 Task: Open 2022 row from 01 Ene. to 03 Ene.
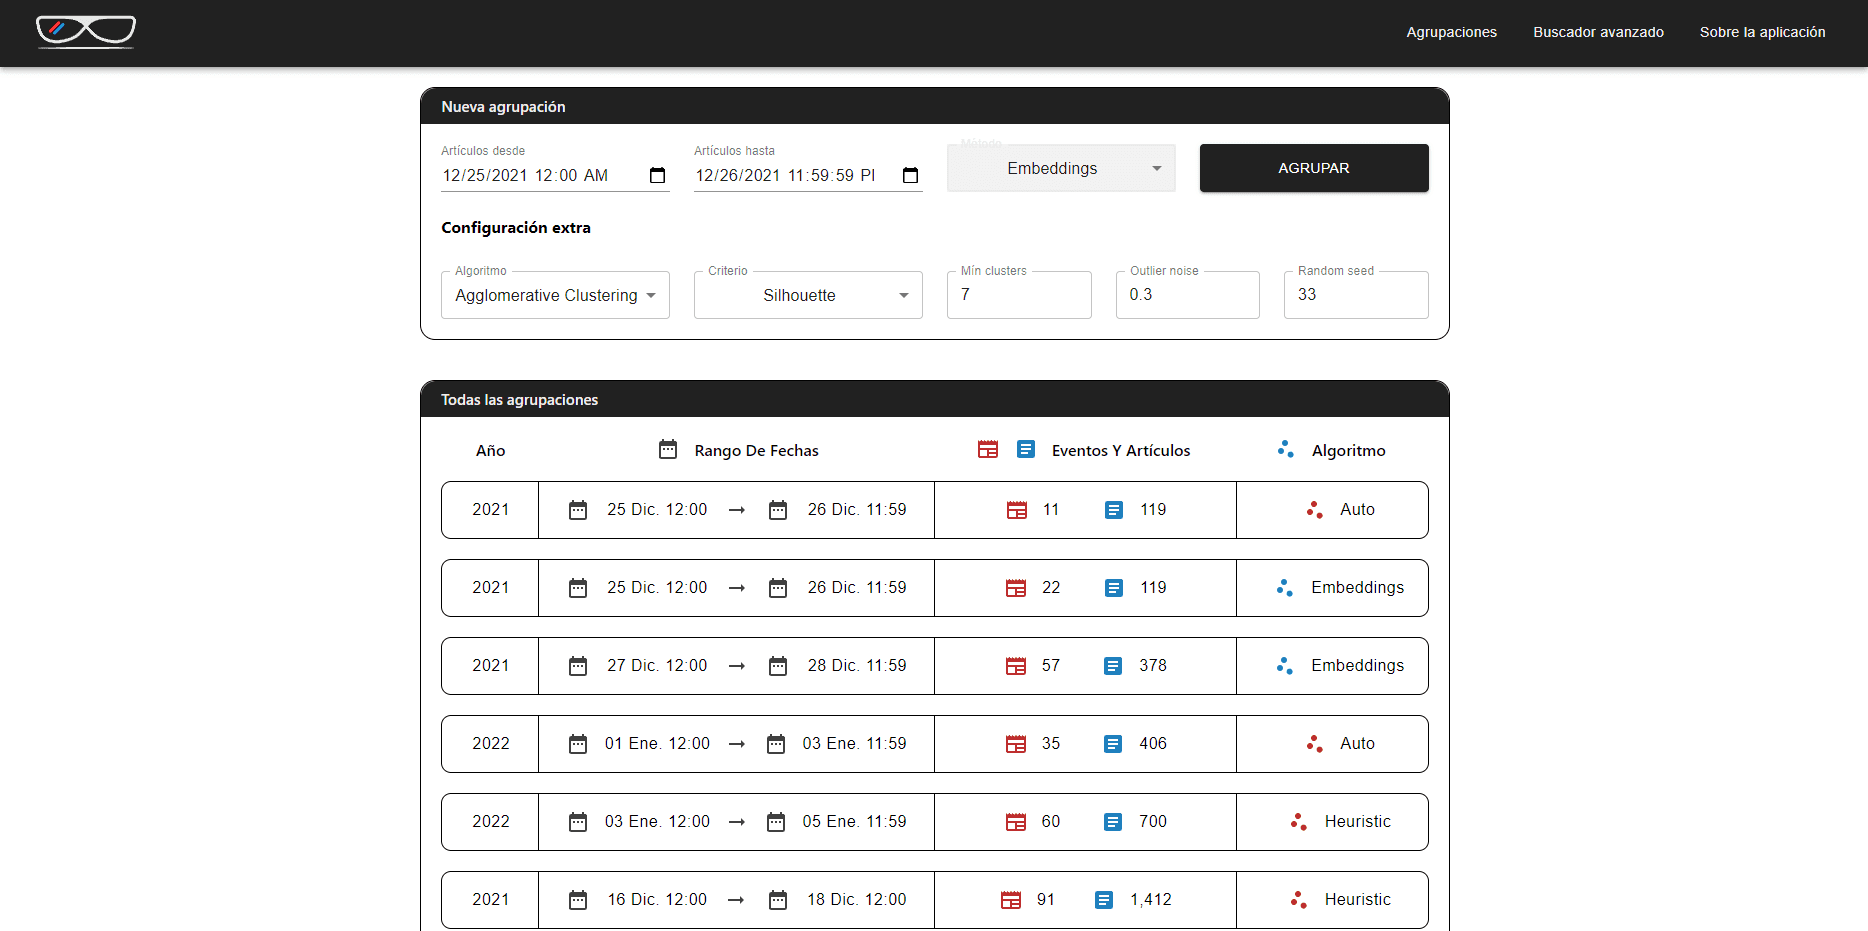934,744
